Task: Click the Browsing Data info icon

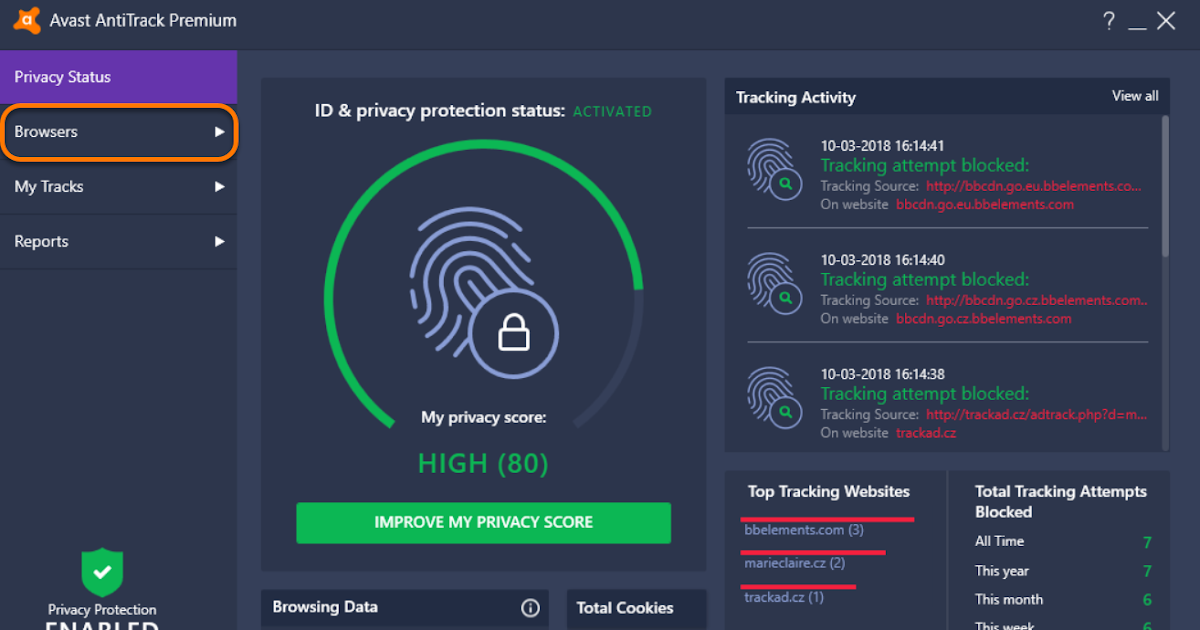Action: pyautogui.click(x=530, y=608)
